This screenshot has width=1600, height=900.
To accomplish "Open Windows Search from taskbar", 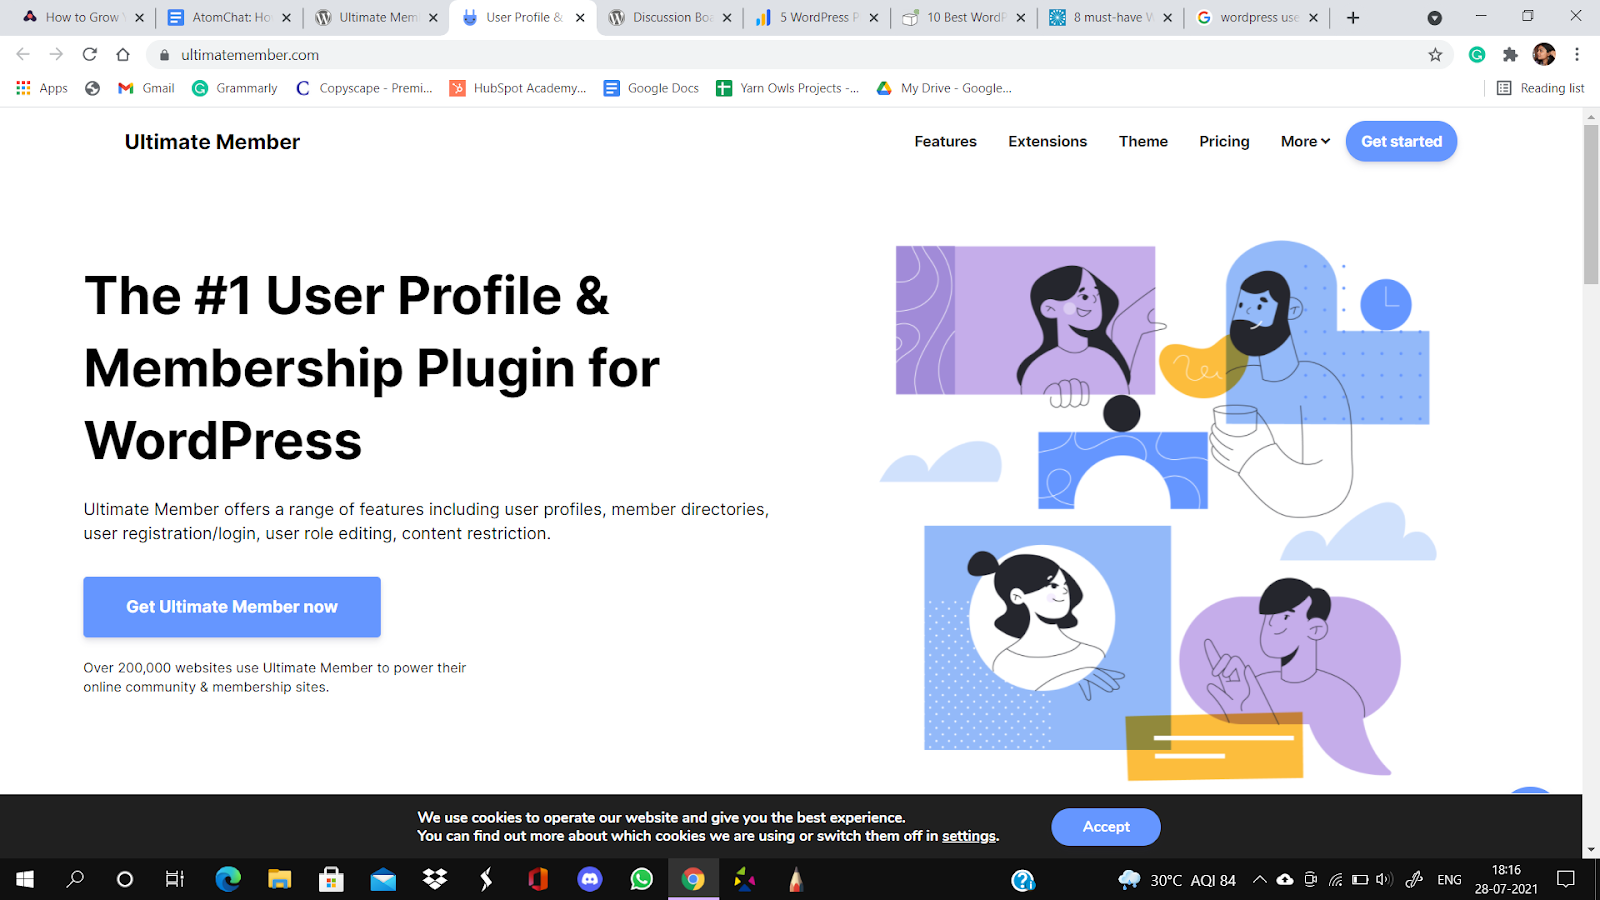I will coord(75,879).
